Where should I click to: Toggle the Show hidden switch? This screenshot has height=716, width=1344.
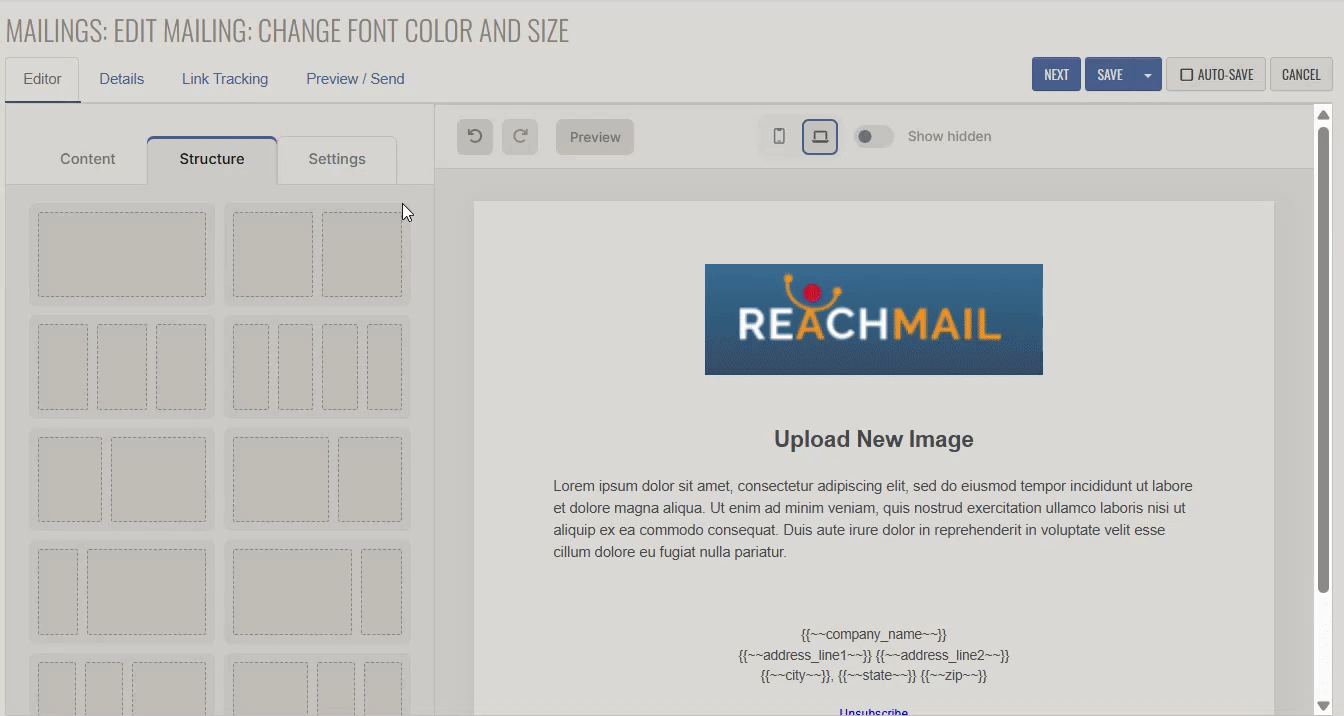pyautogui.click(x=873, y=137)
